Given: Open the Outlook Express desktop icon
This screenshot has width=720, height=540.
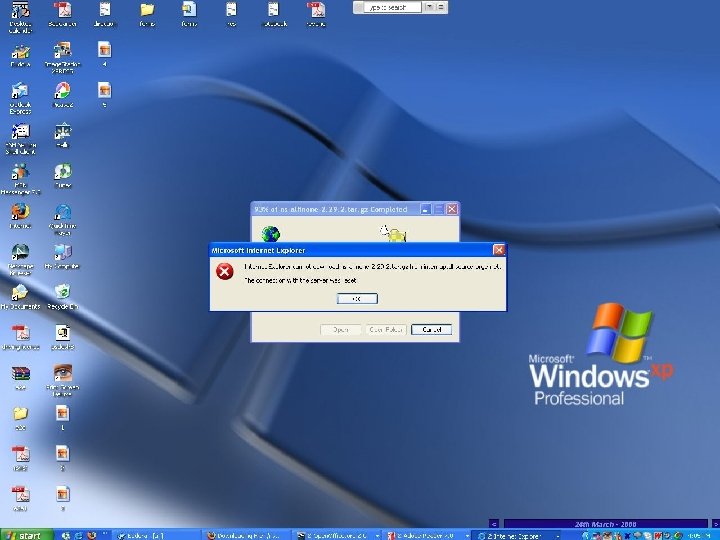Looking at the screenshot, I should click(20, 91).
